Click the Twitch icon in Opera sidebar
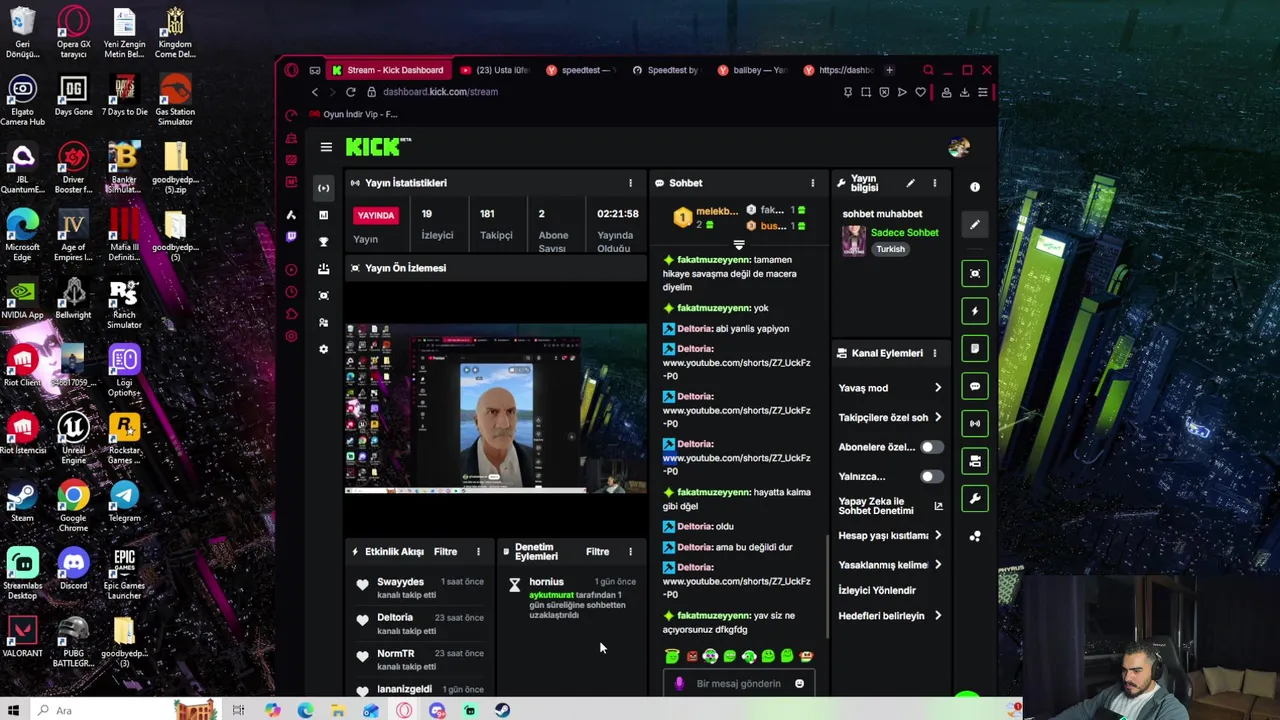 [291, 236]
